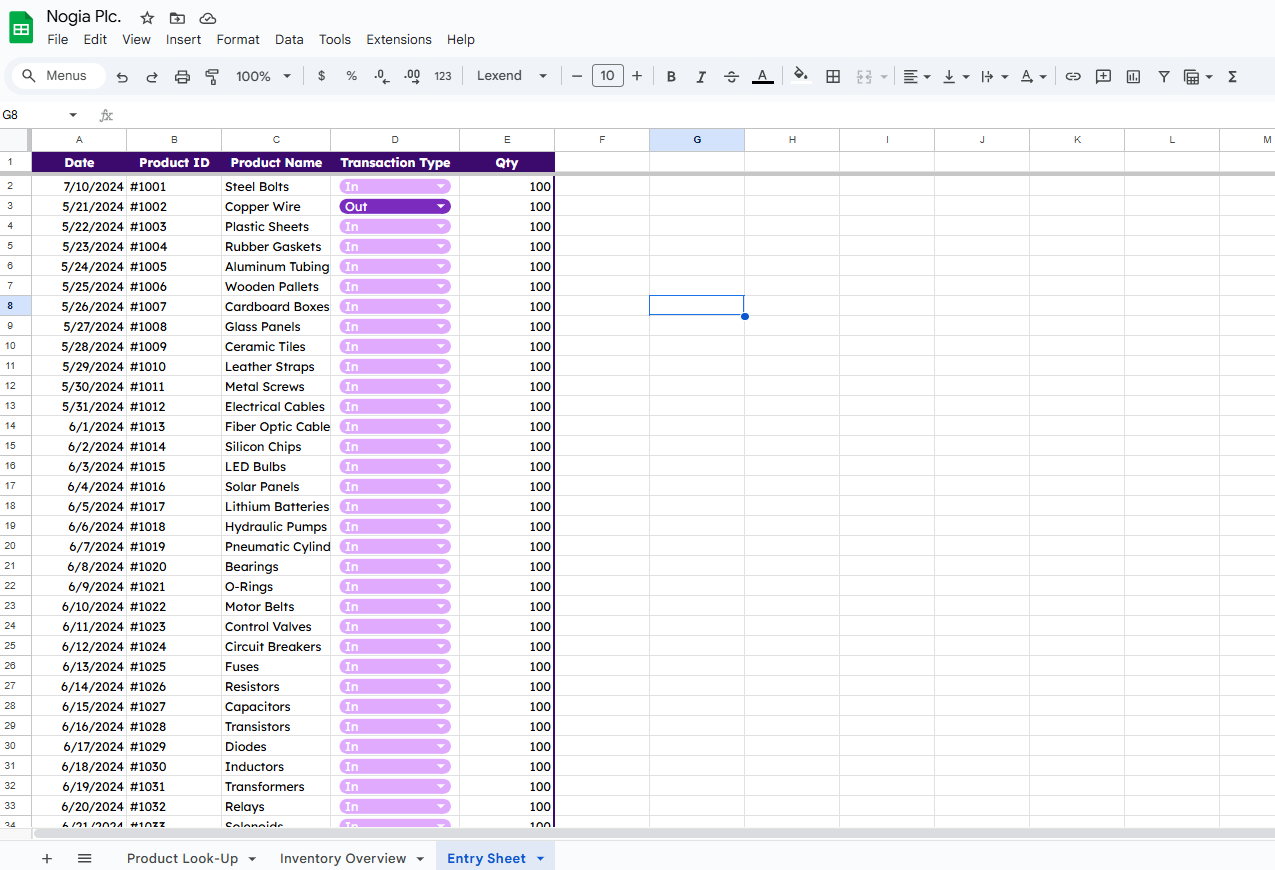Click the insert chart icon

pos(1133,76)
